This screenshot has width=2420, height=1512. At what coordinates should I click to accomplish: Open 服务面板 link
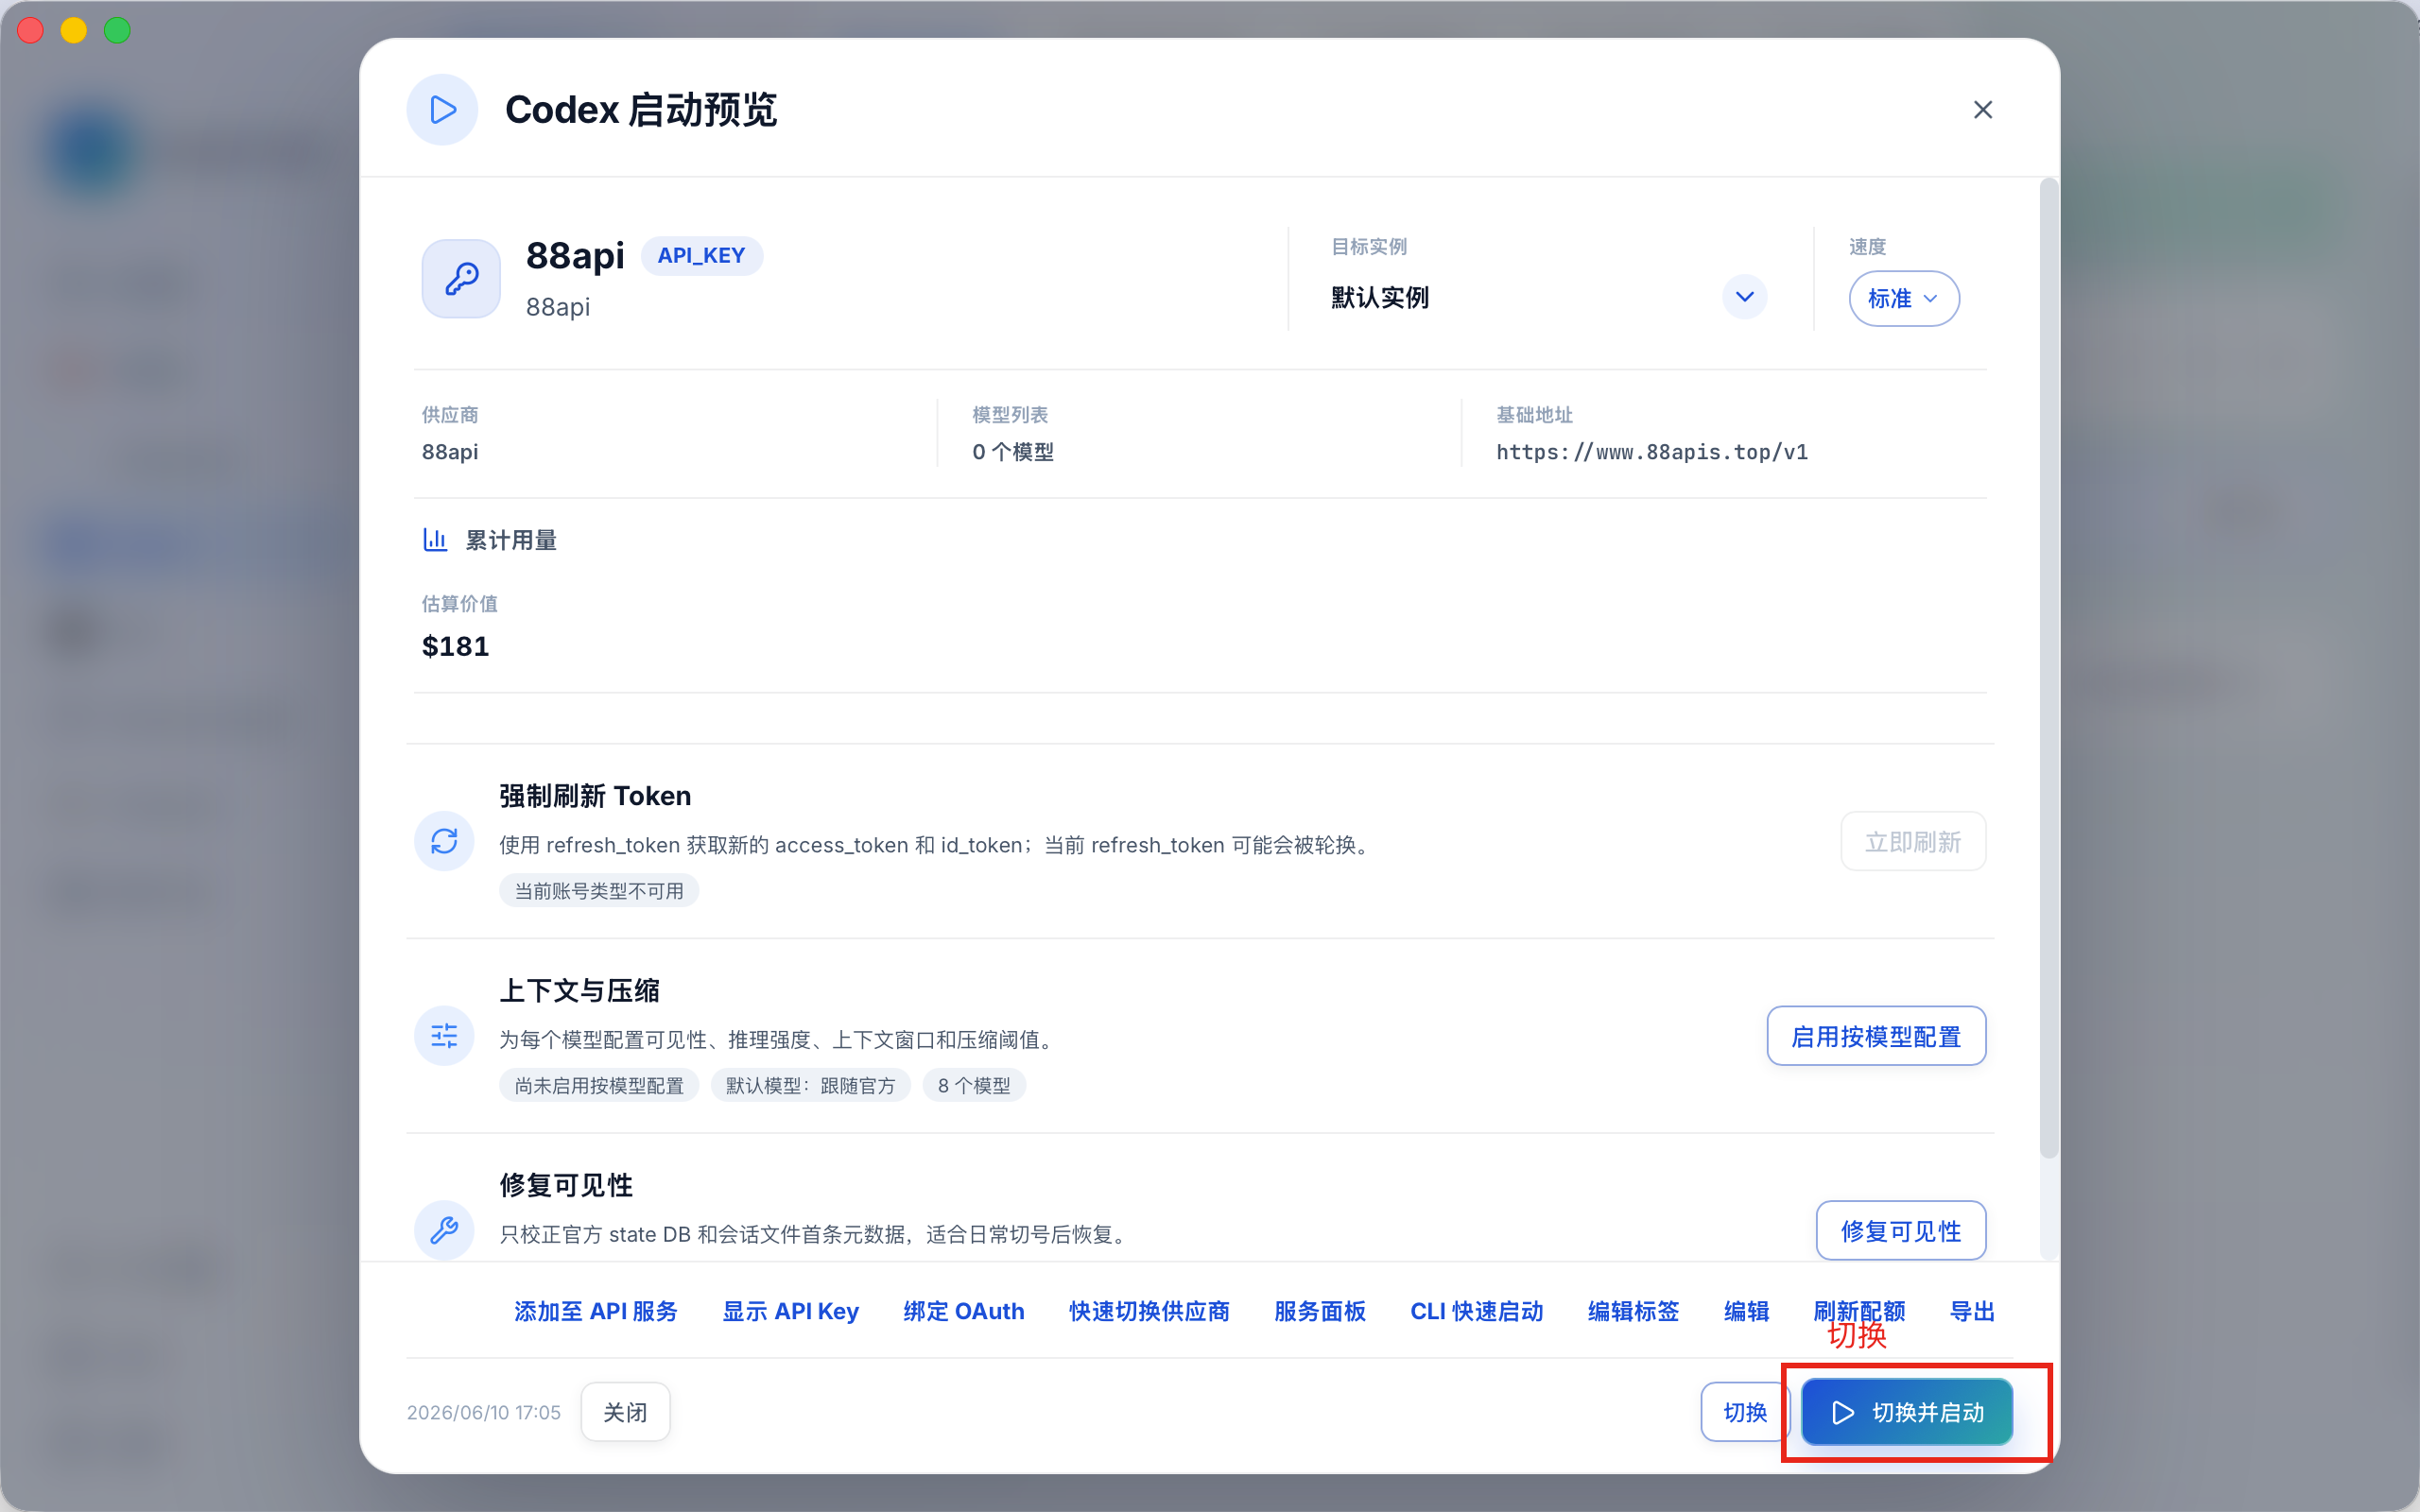(1319, 1311)
